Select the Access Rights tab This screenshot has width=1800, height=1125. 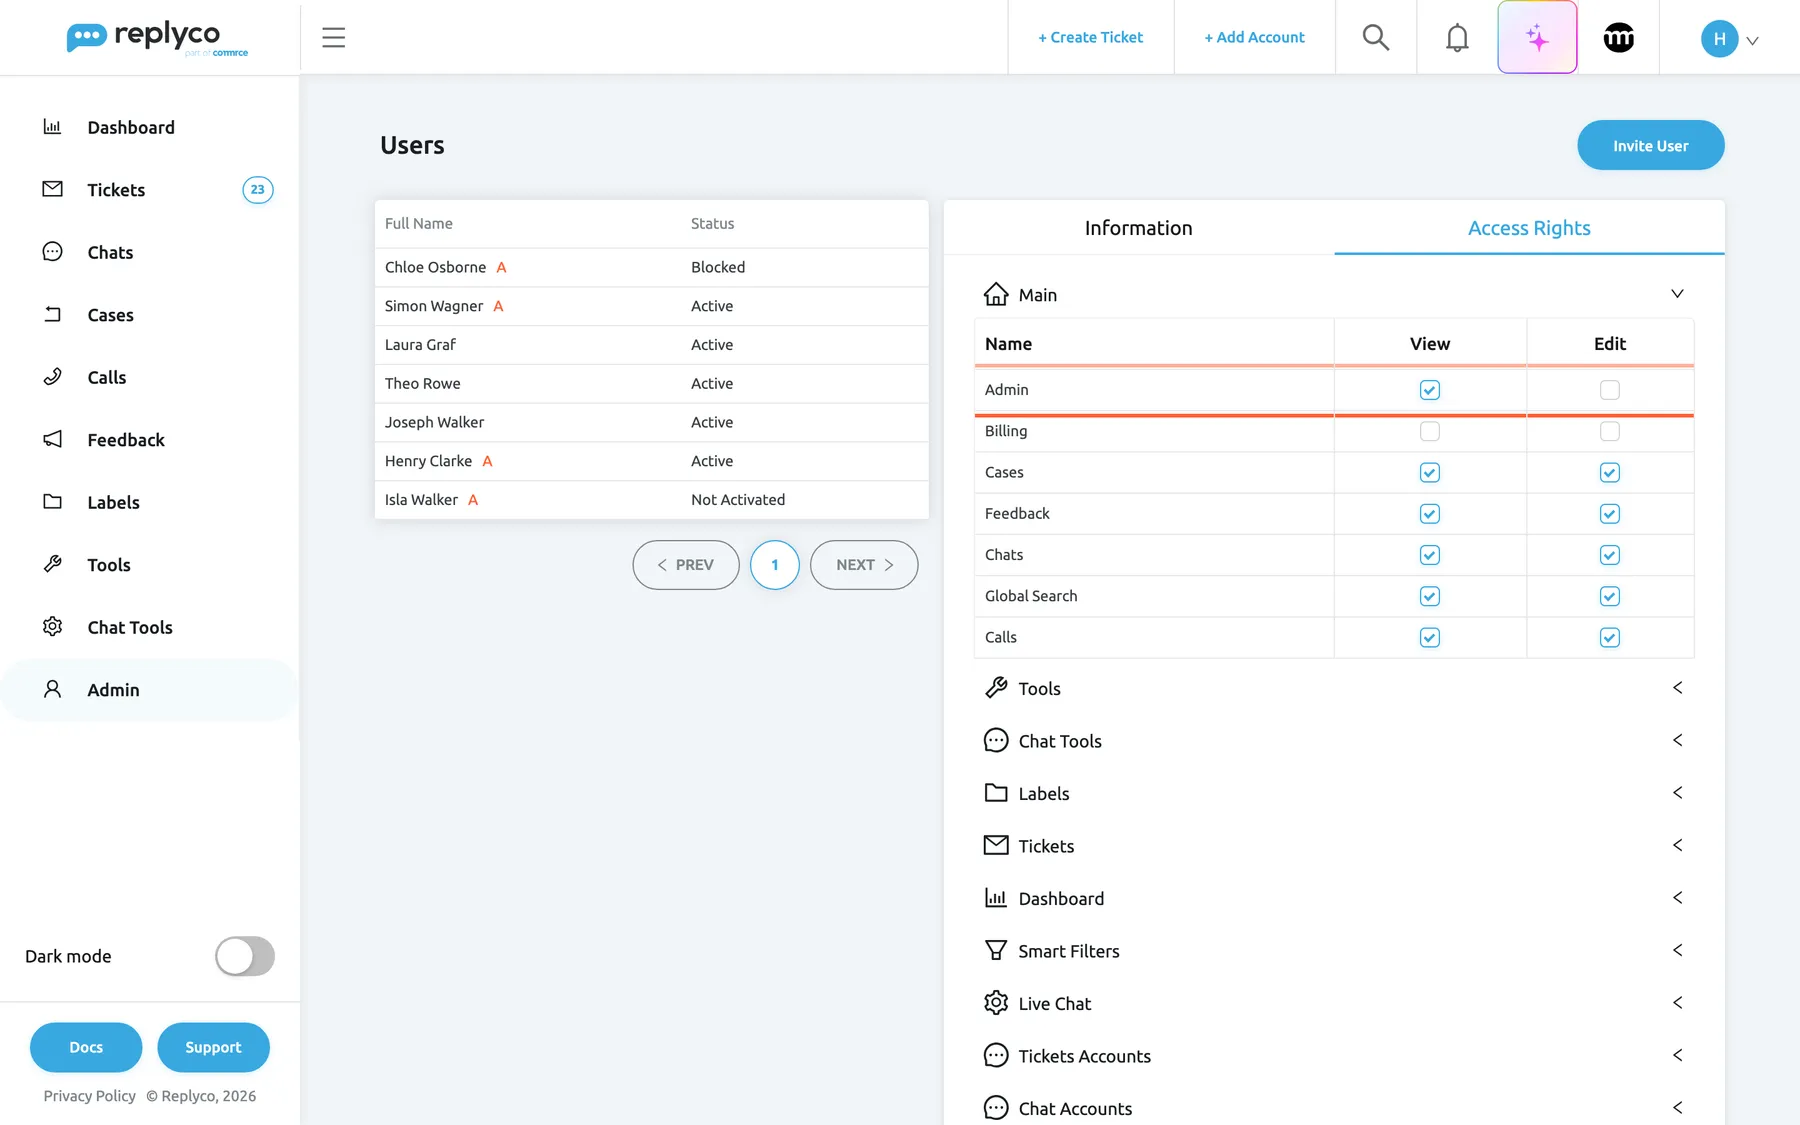point(1529,228)
